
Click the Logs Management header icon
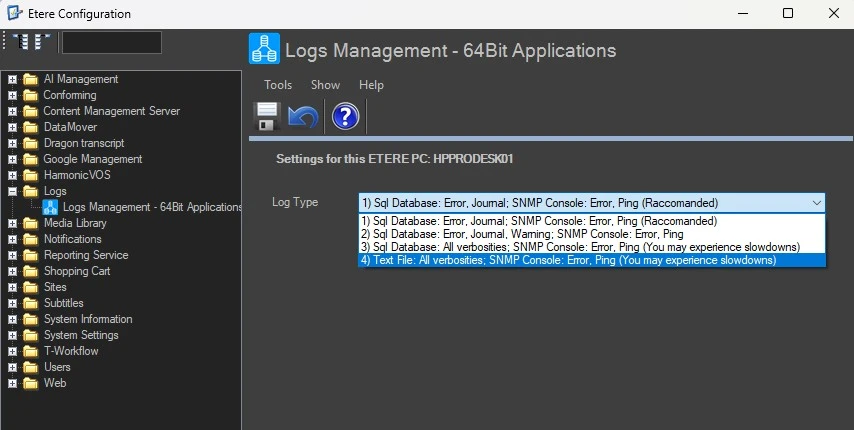(x=264, y=49)
